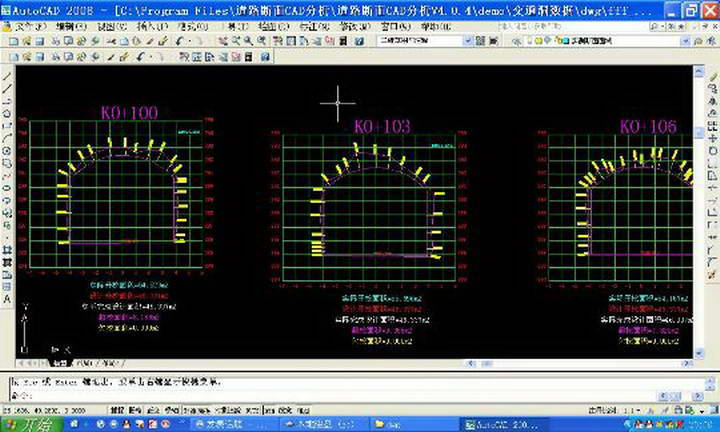Click the Zoom realtime magnifier in top toolbar

pos(236,41)
